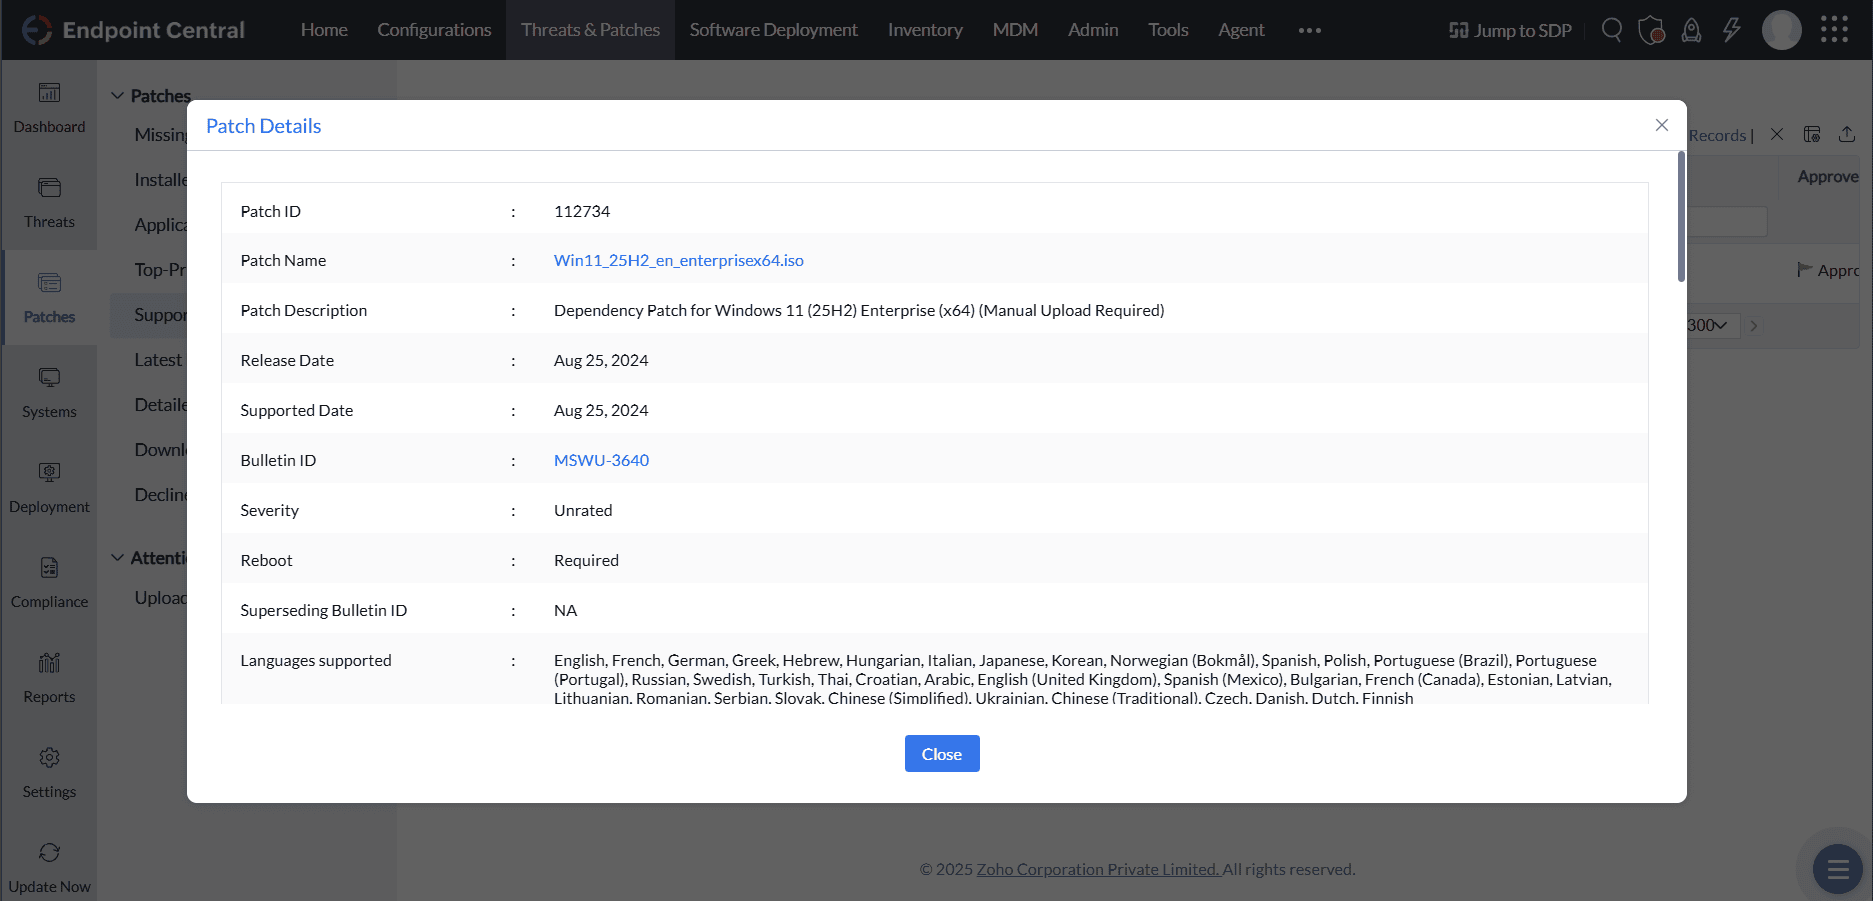Open the table column settings icon
The height and width of the screenshot is (901, 1873).
pyautogui.click(x=1811, y=134)
